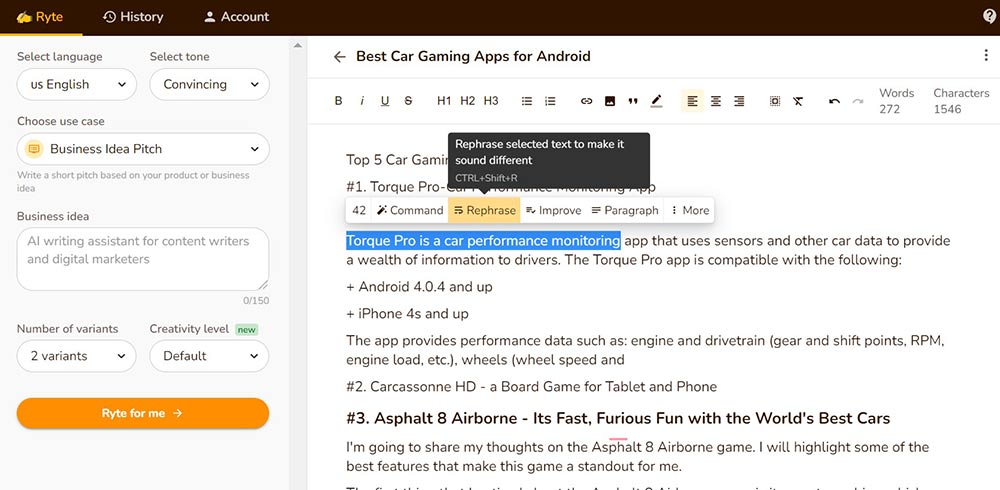Click the insert image icon
This screenshot has height=490, width=1000.
click(610, 101)
